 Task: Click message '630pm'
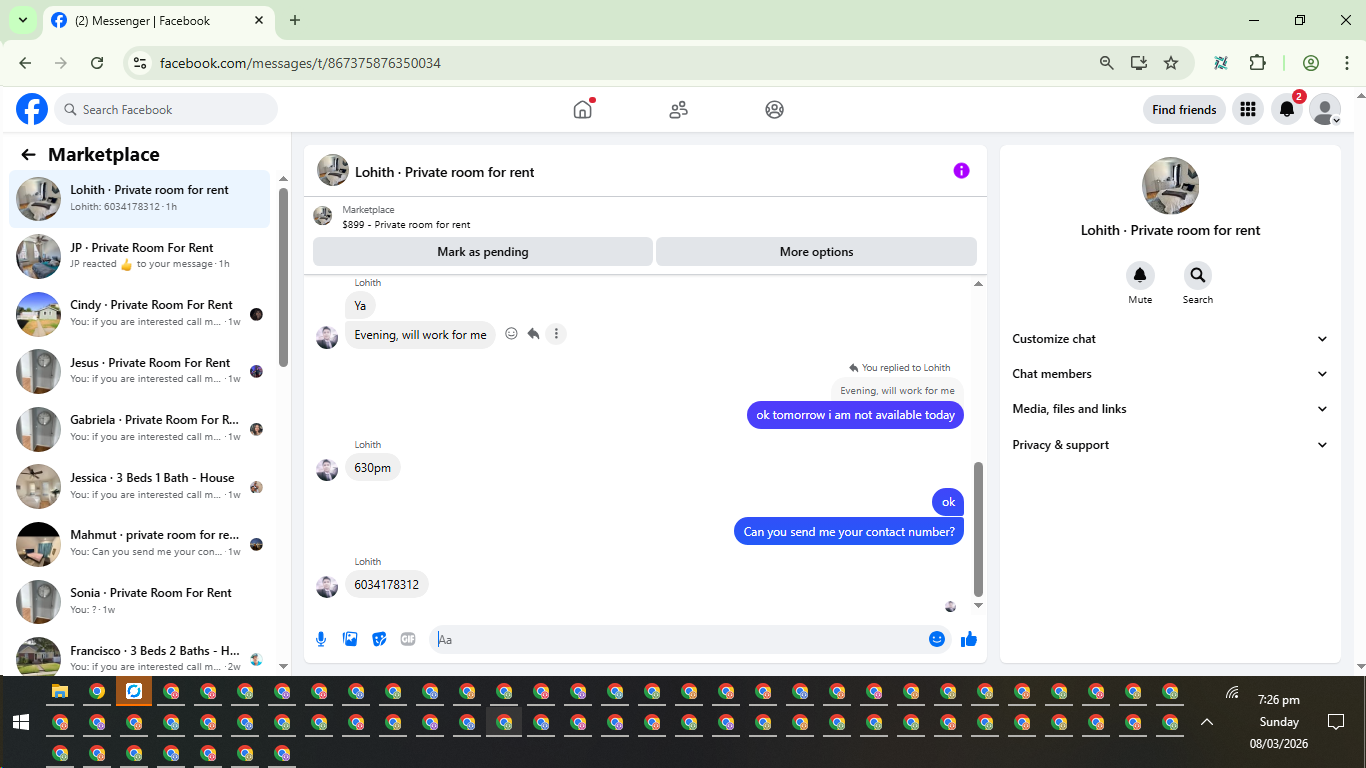pyautogui.click(x=372, y=468)
